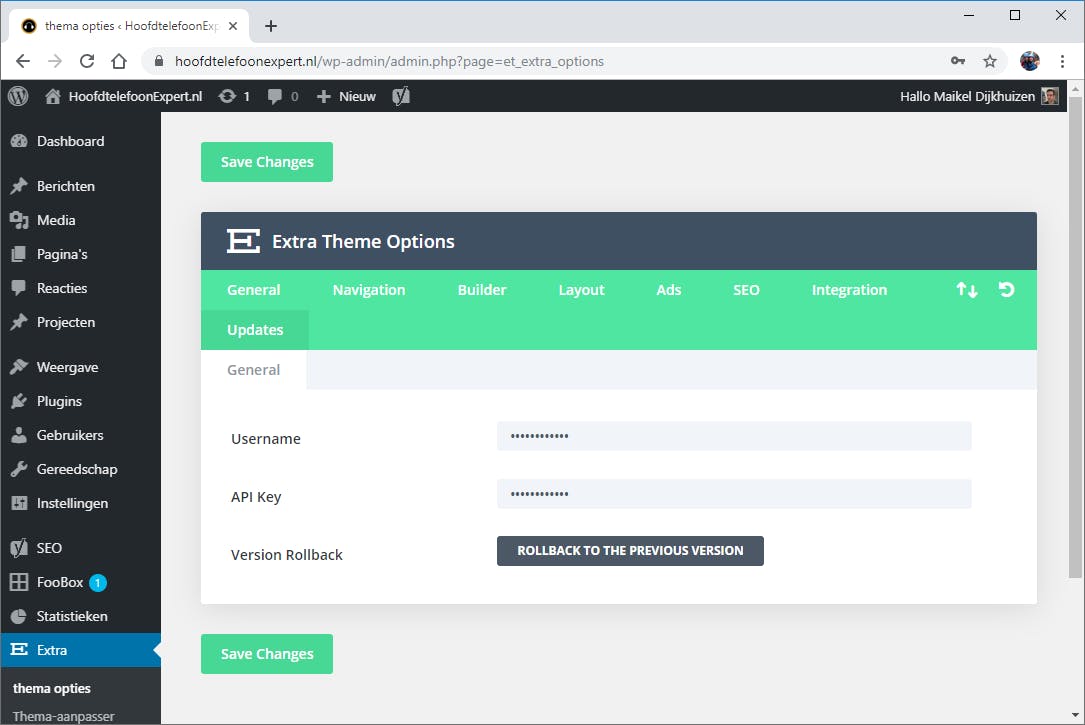Image resolution: width=1085 pixels, height=725 pixels.
Task: Bookmark page with the star icon
Action: pyautogui.click(x=990, y=61)
